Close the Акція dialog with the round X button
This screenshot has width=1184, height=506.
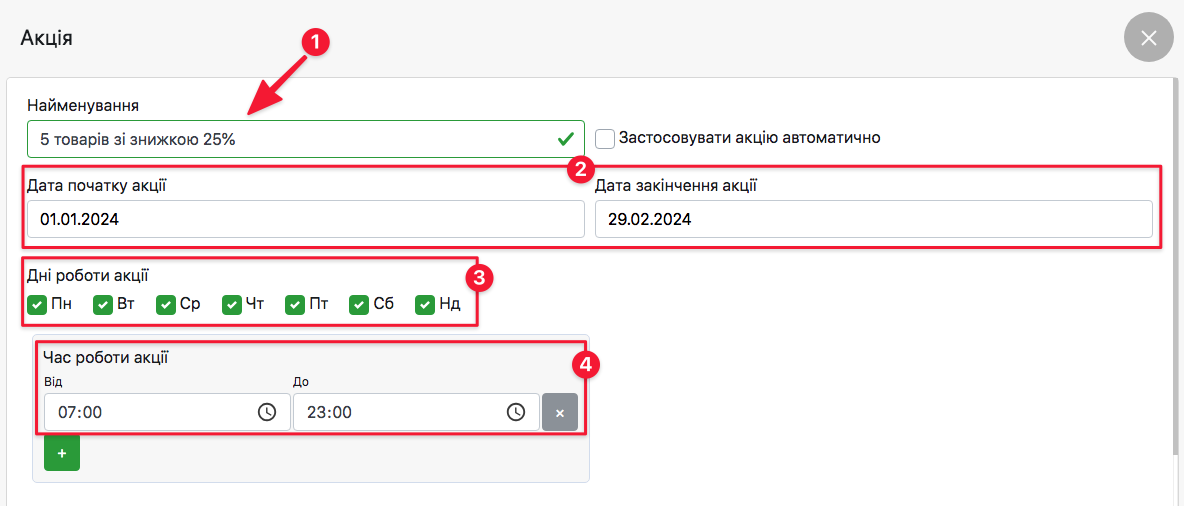[1148, 38]
